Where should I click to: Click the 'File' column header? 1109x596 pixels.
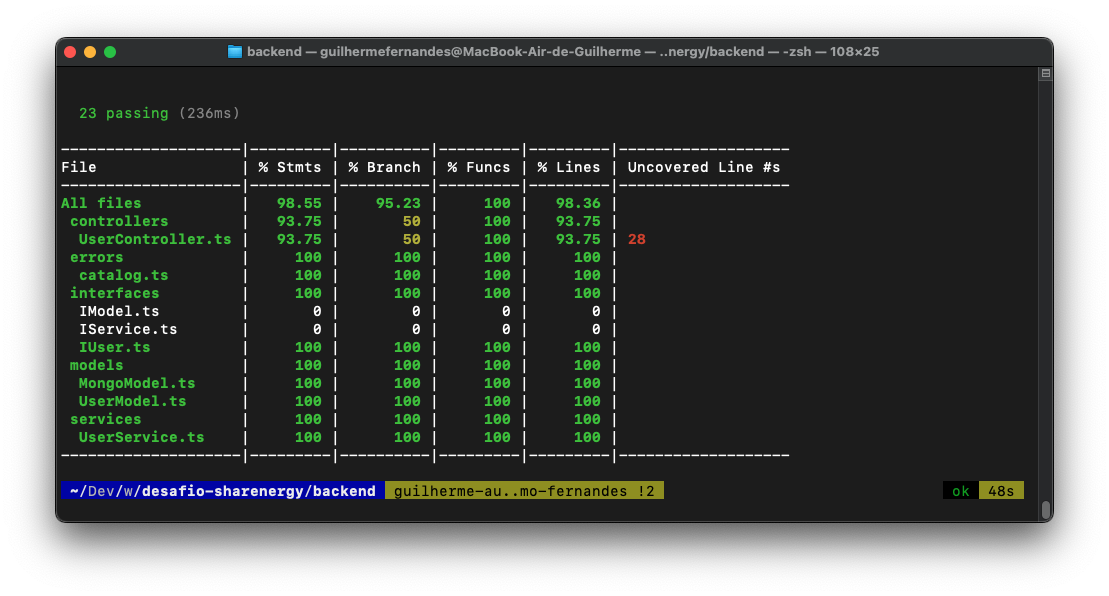[79, 168]
